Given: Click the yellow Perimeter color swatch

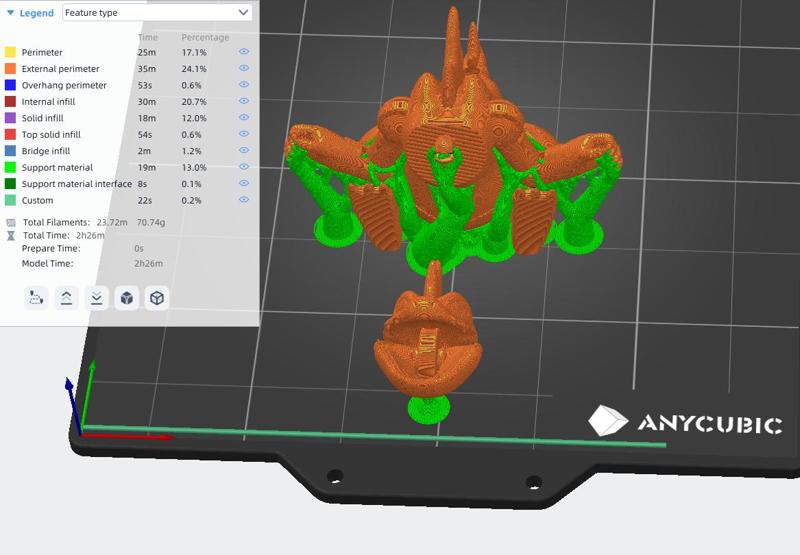Looking at the screenshot, I should [x=10, y=52].
